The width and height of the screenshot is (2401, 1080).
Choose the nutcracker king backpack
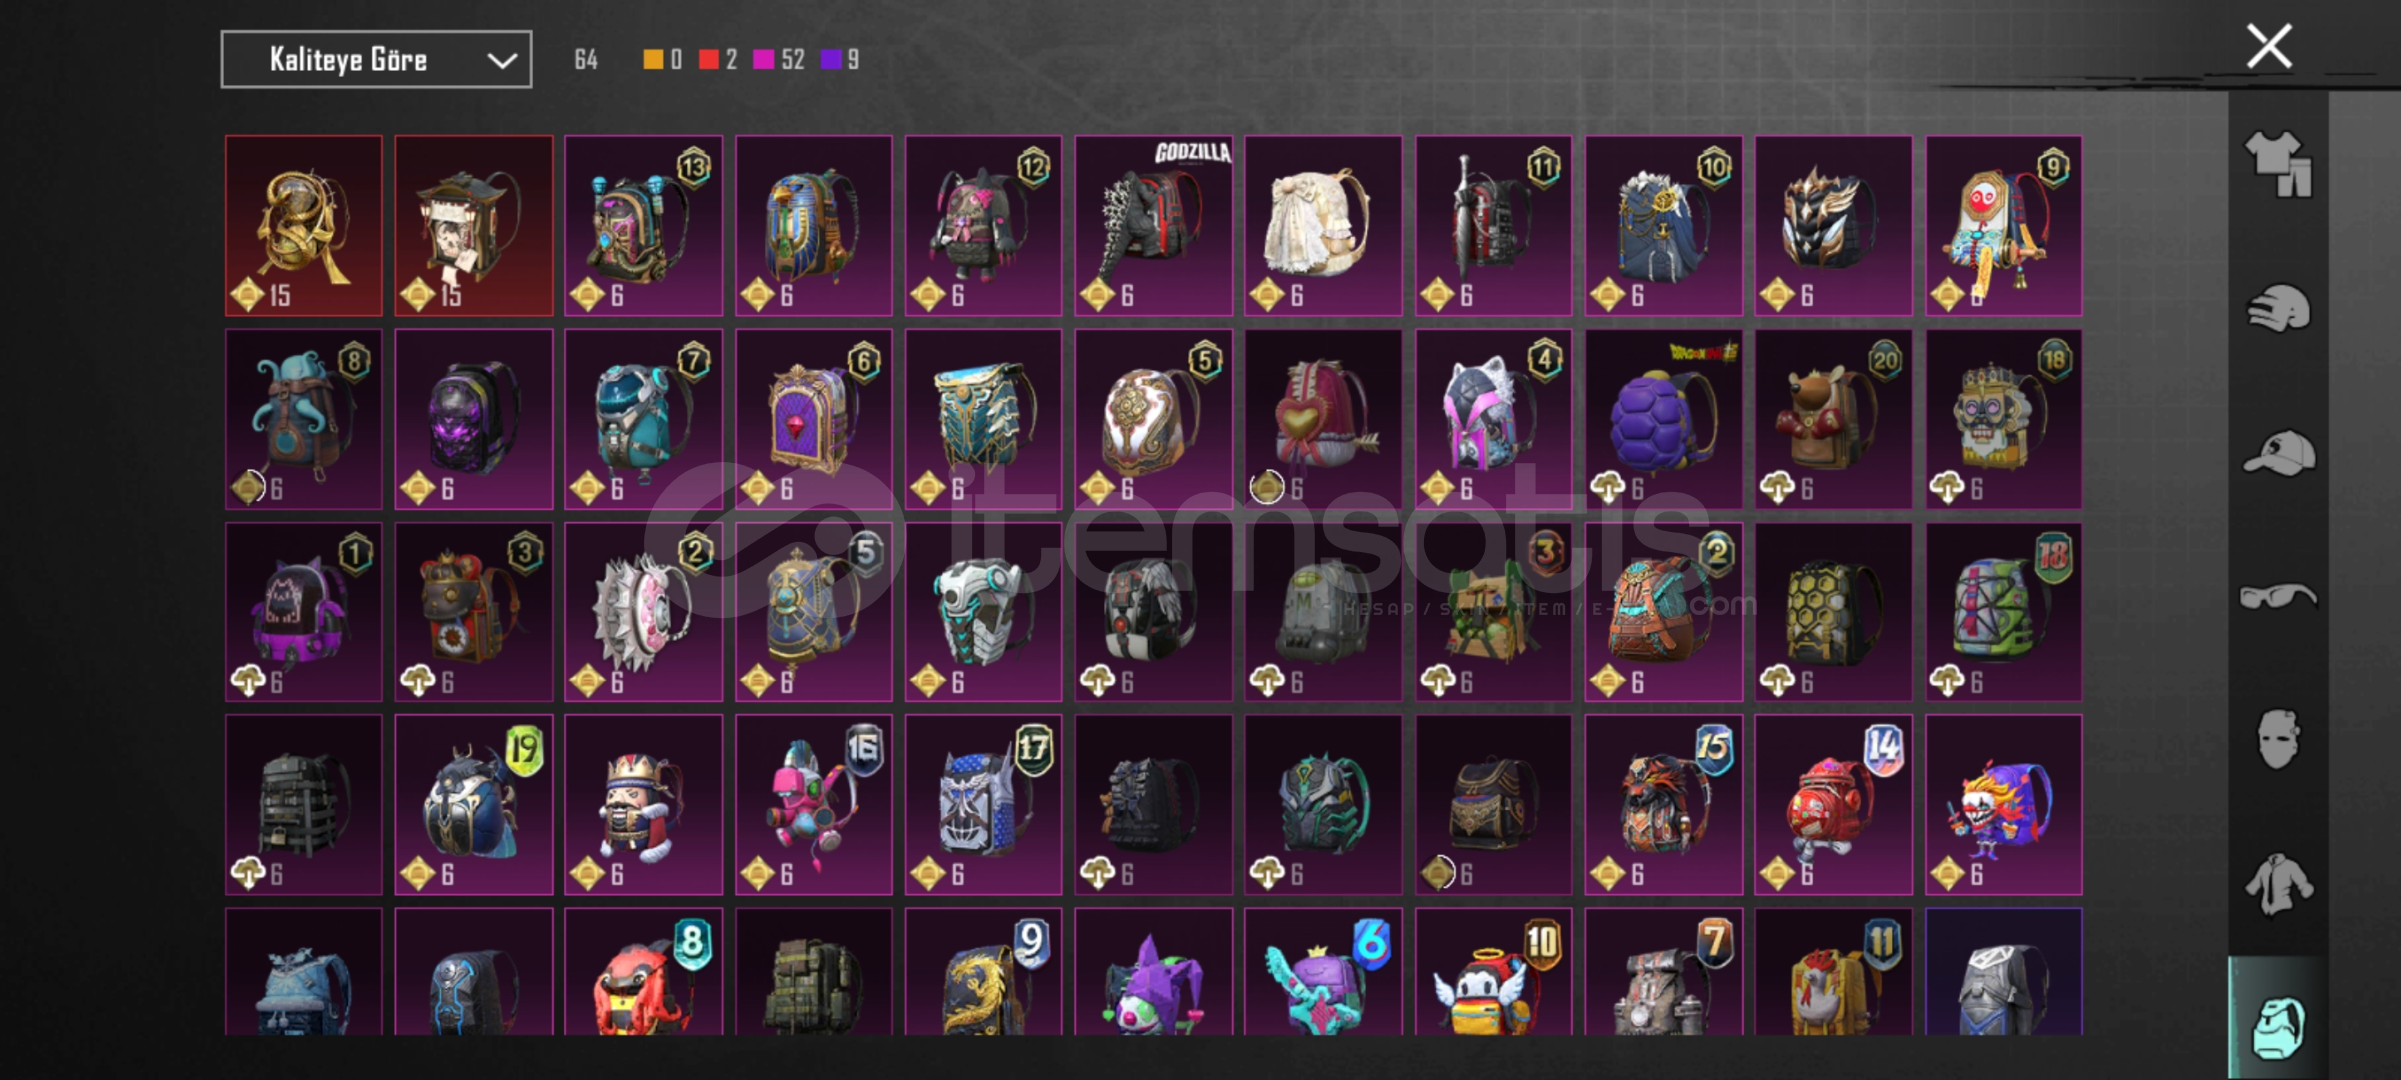(x=643, y=805)
